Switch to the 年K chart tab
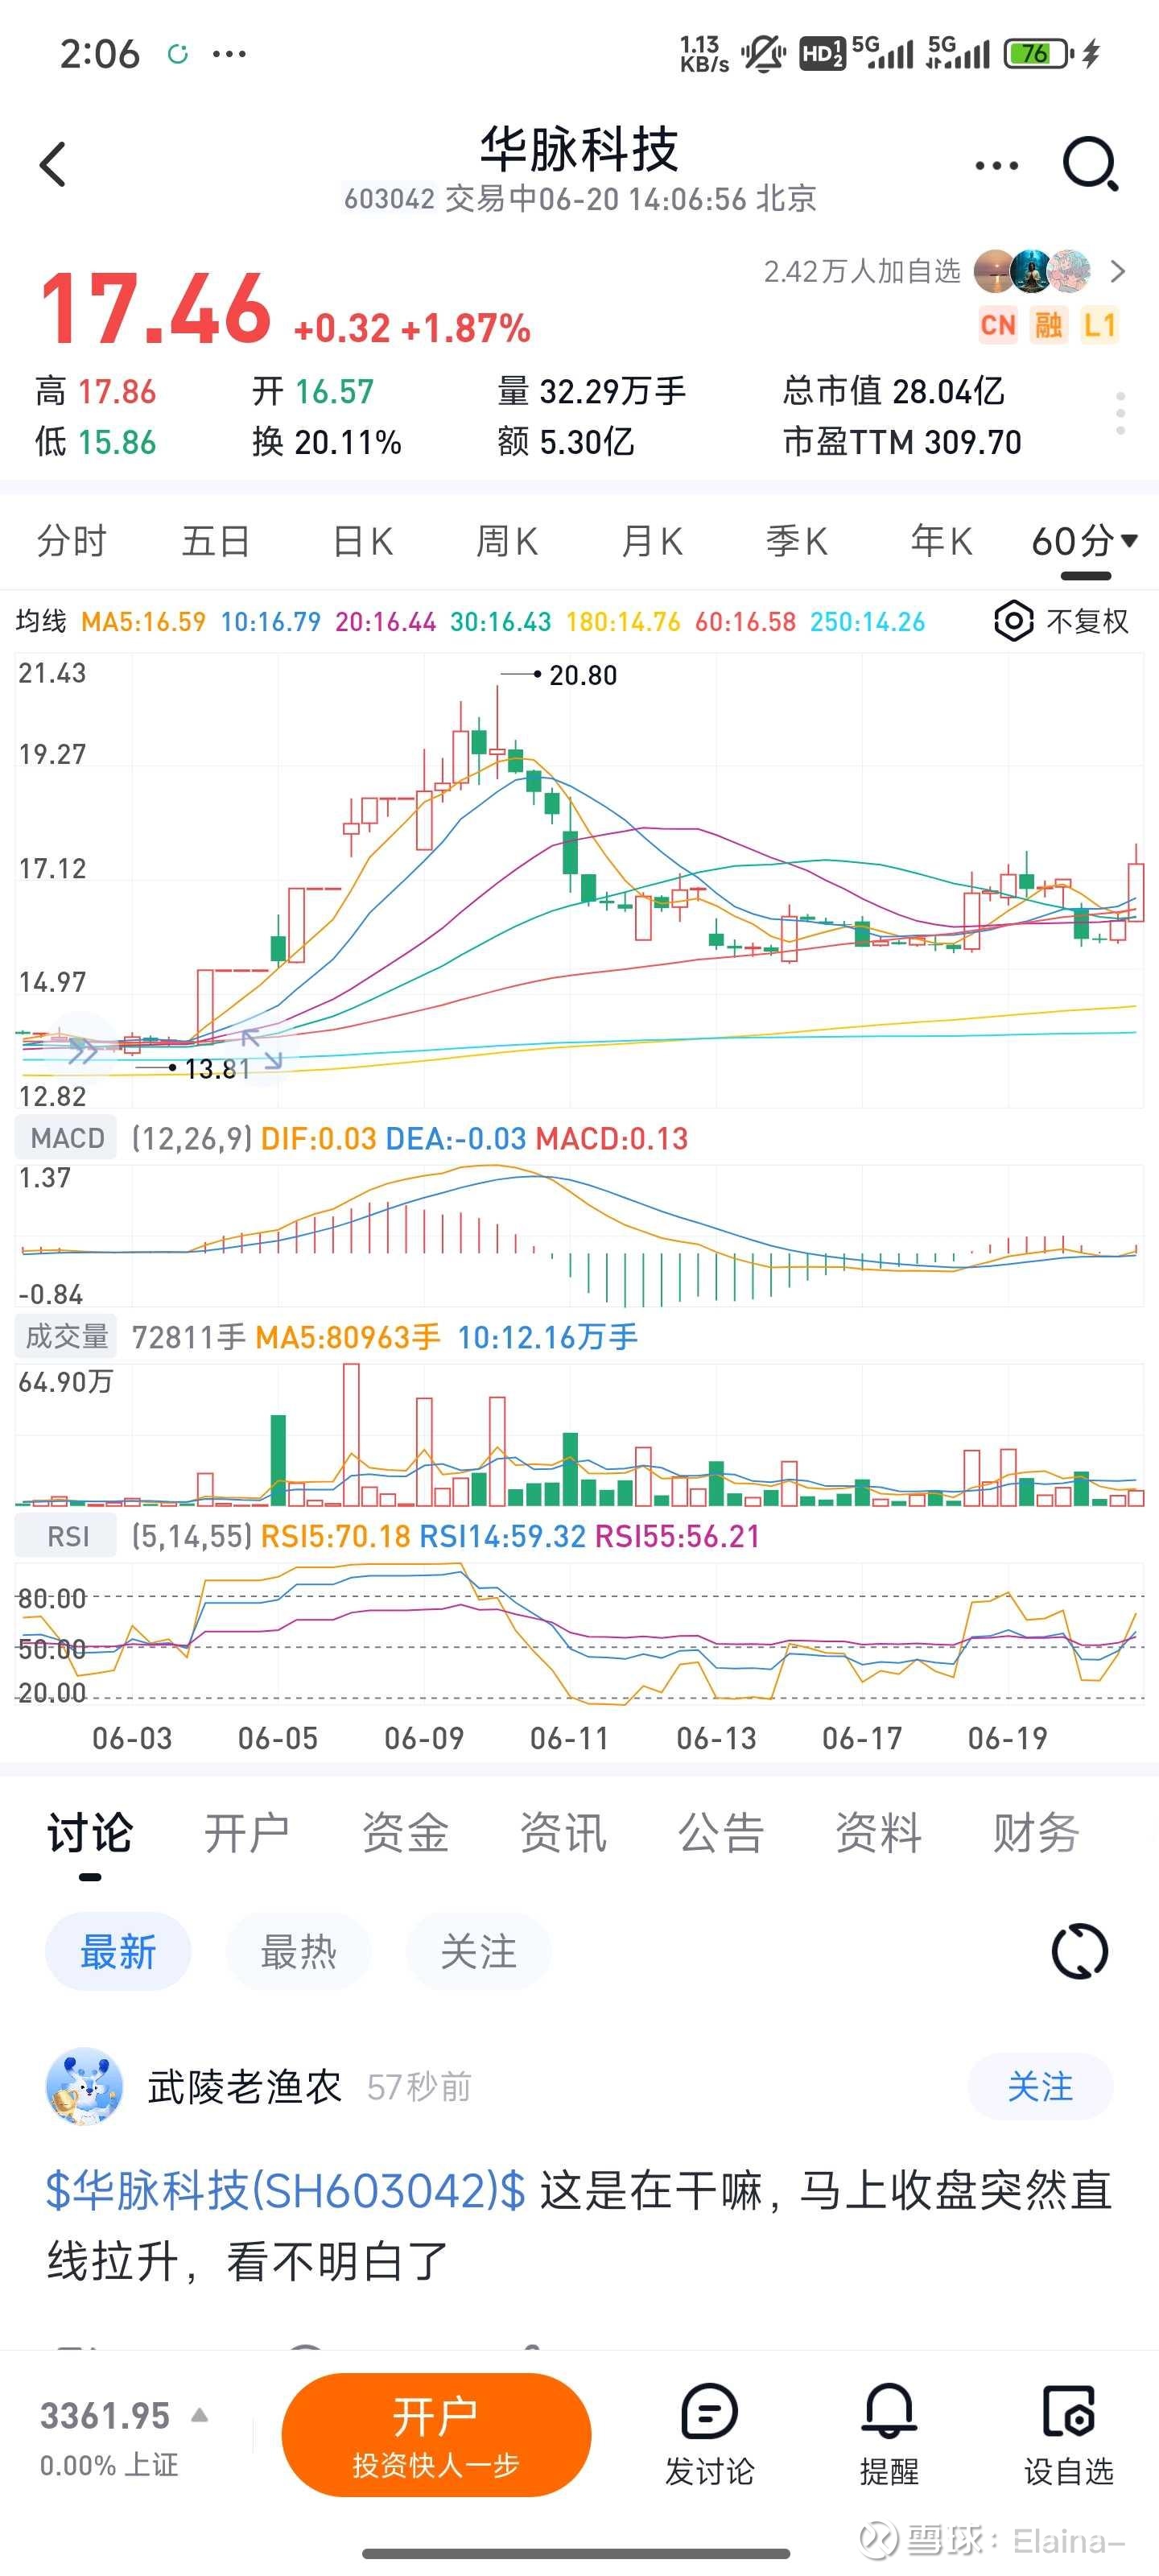Screen dimensions: 1159x2576 (x=941, y=541)
